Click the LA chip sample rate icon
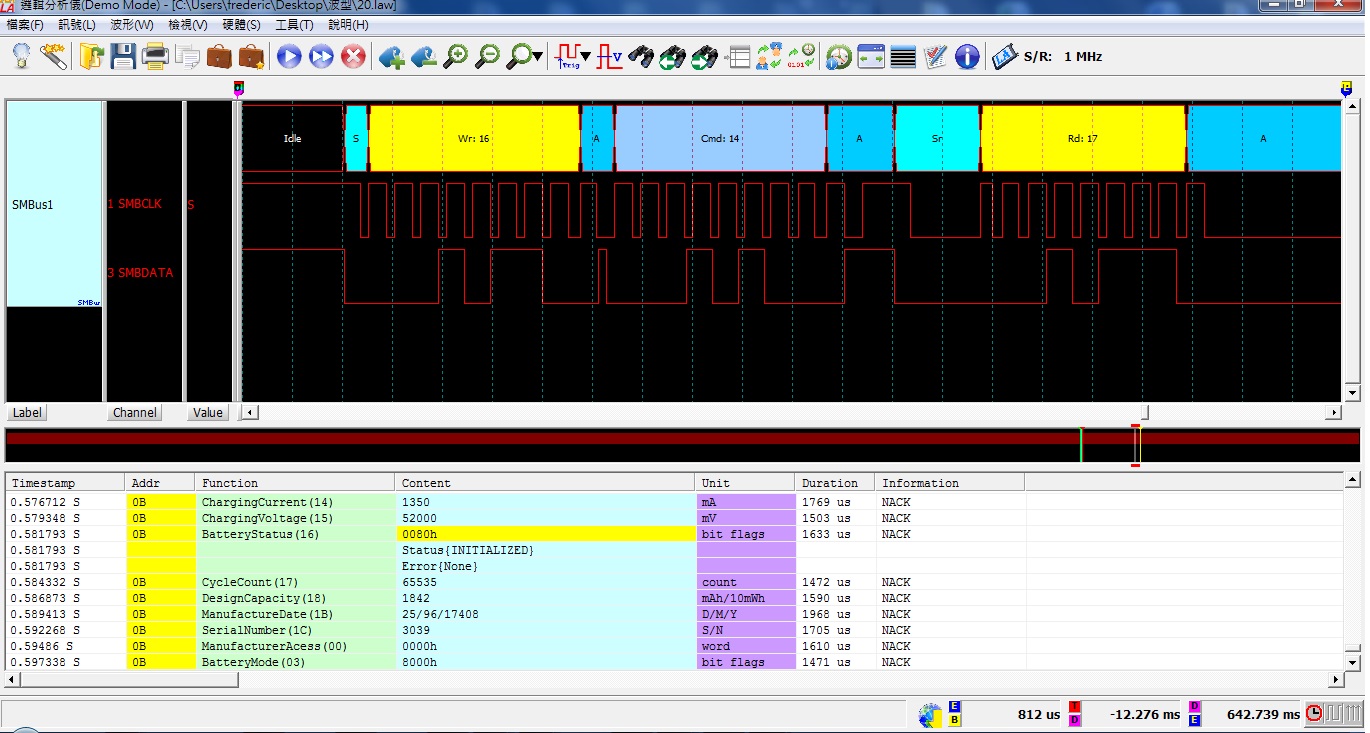Image resolution: width=1370 pixels, height=733 pixels. pyautogui.click(x=1005, y=56)
